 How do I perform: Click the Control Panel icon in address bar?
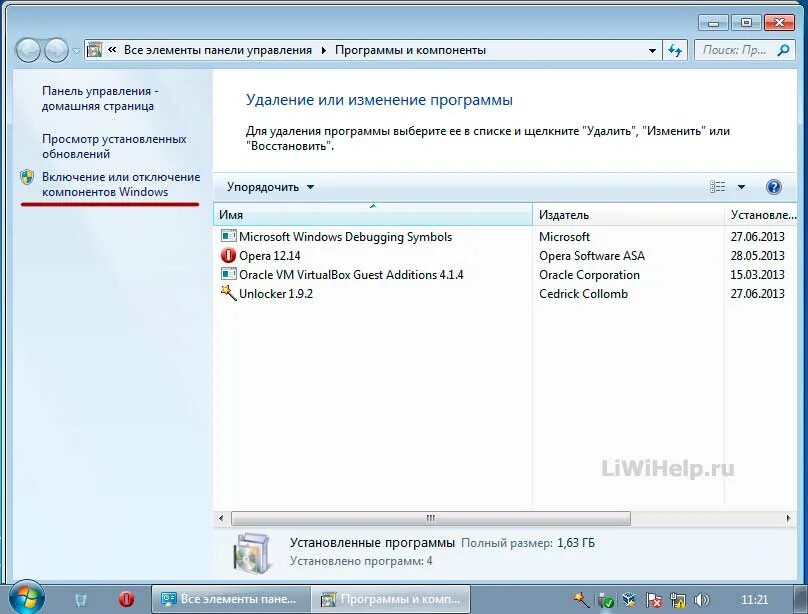[94, 50]
